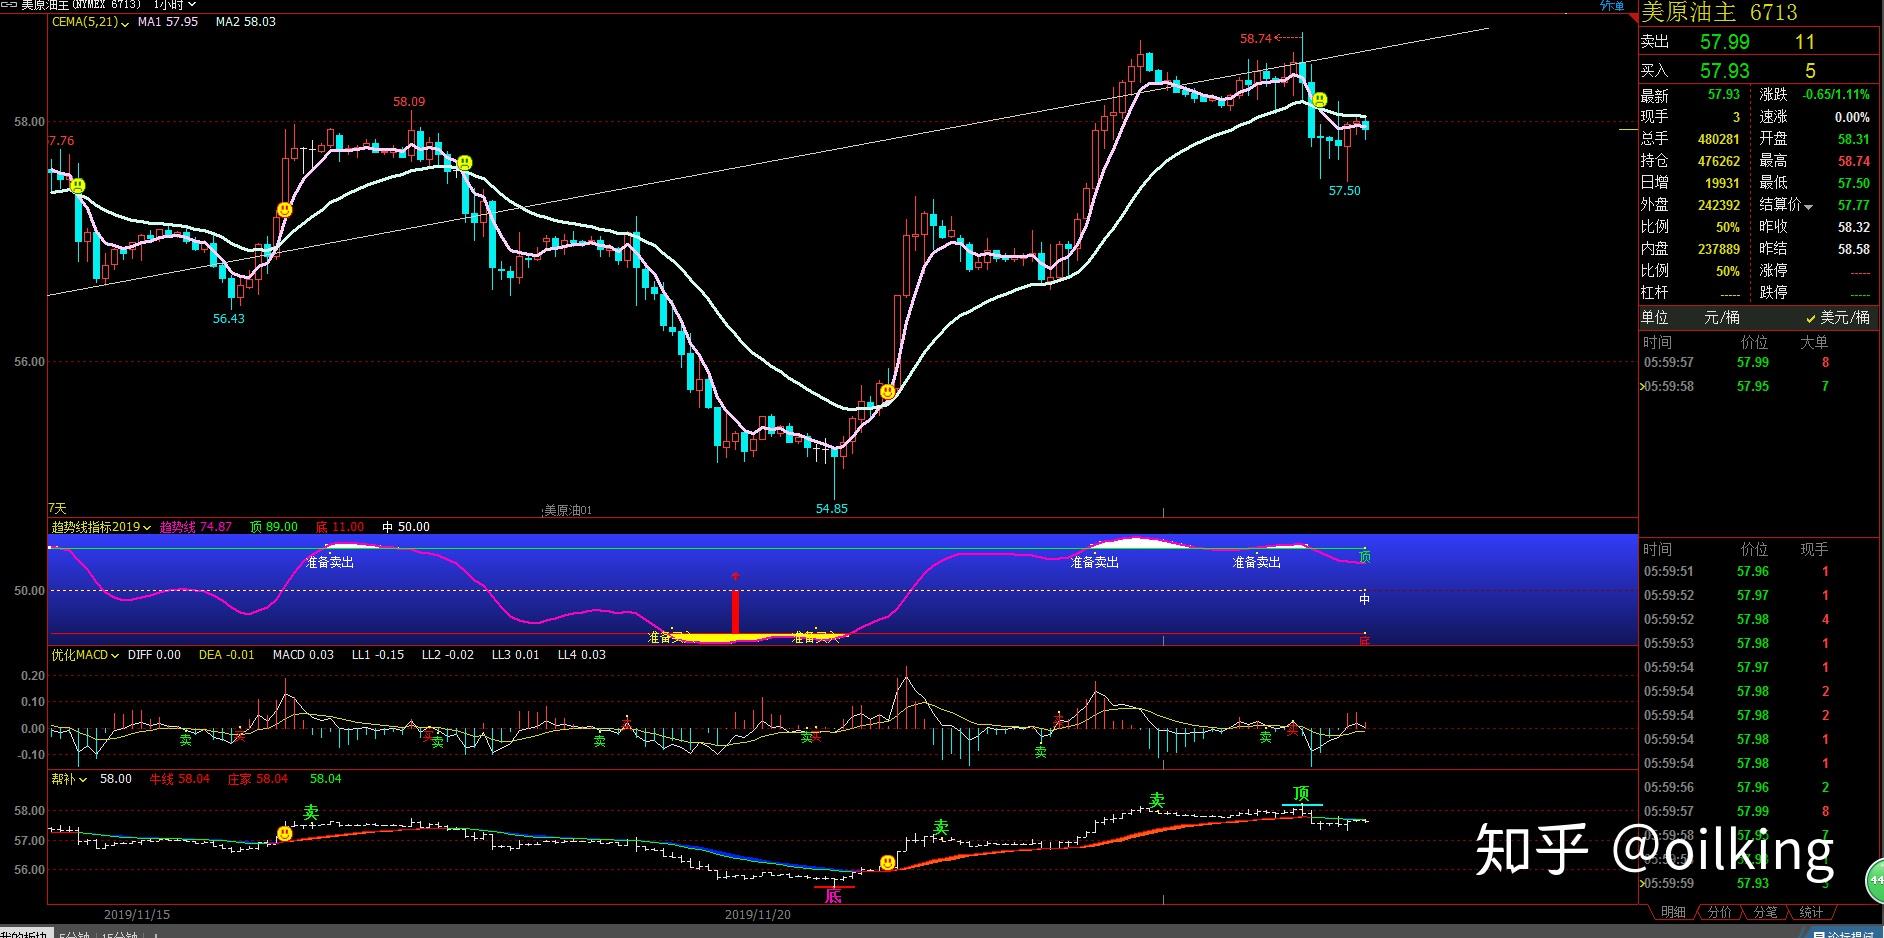Click the 大单 column header
This screenshot has height=938, width=1884.
coord(1814,342)
